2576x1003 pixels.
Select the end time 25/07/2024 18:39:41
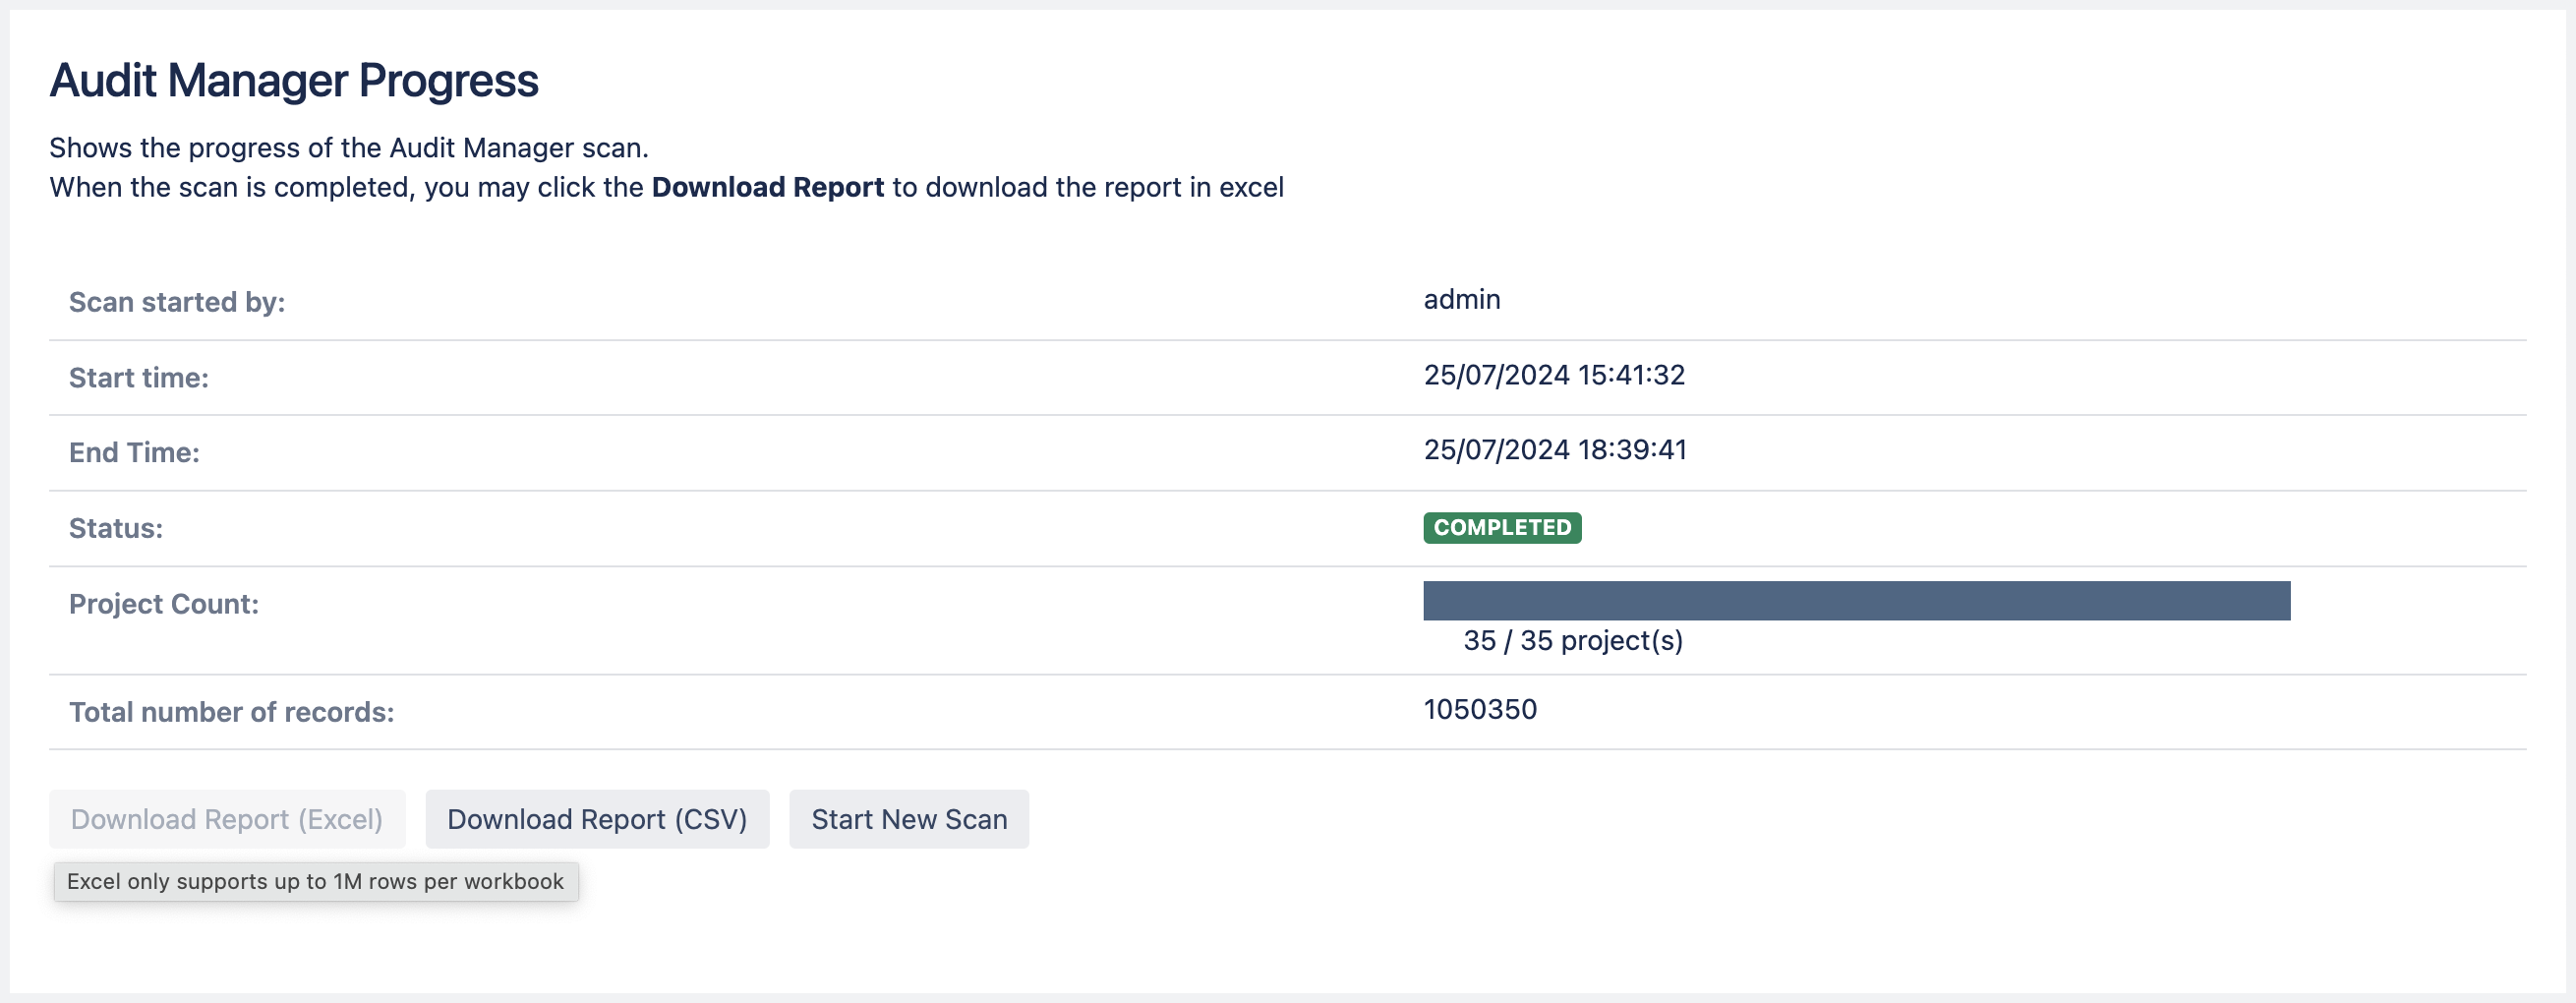pos(1556,449)
